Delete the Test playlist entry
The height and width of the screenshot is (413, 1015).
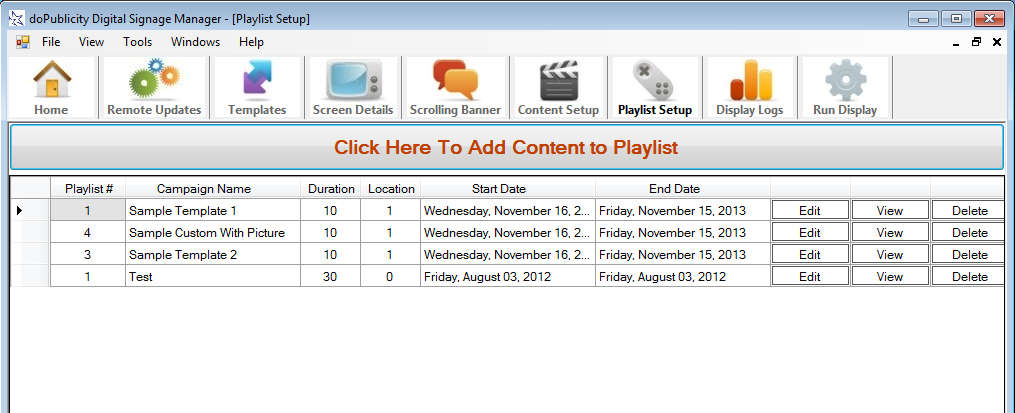(x=969, y=277)
